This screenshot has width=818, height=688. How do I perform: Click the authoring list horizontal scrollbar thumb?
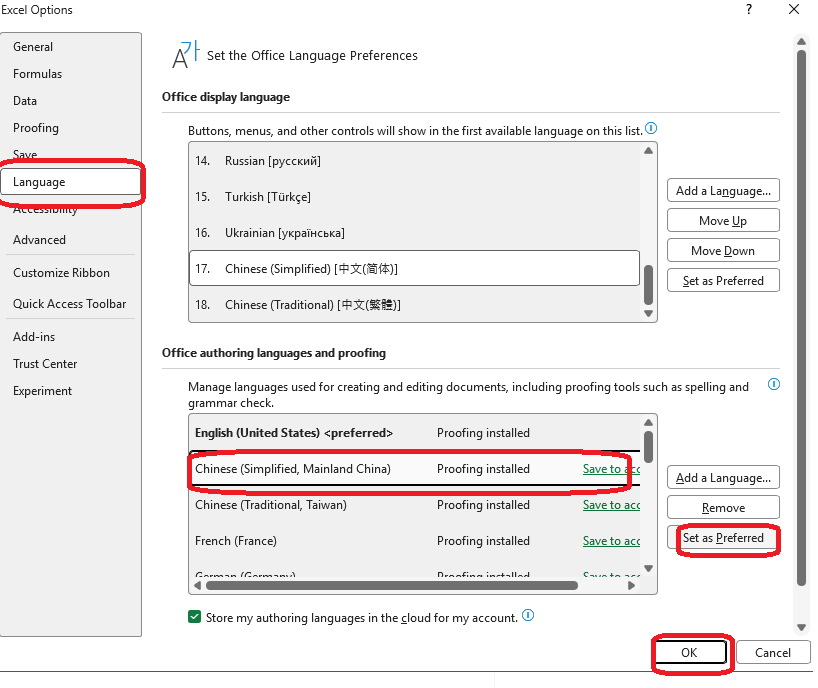(392, 585)
